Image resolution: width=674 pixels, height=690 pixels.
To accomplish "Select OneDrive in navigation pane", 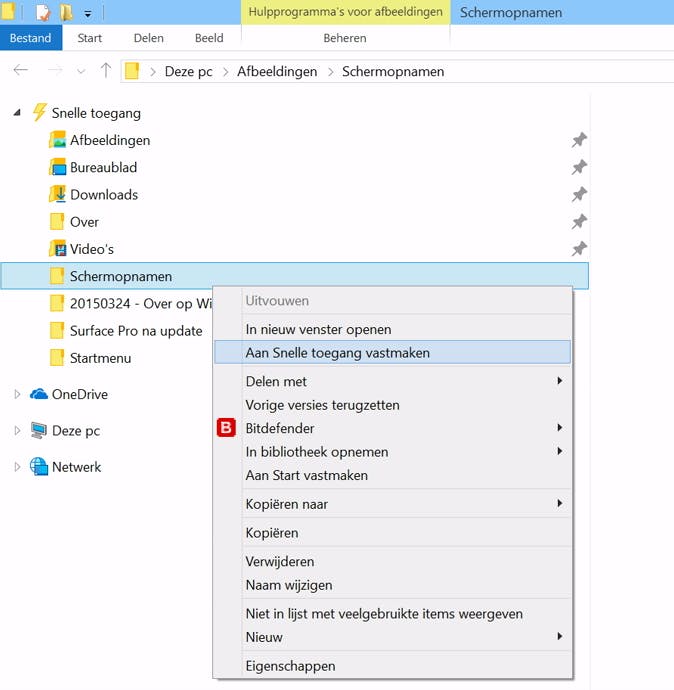I will pyautogui.click(x=80, y=394).
